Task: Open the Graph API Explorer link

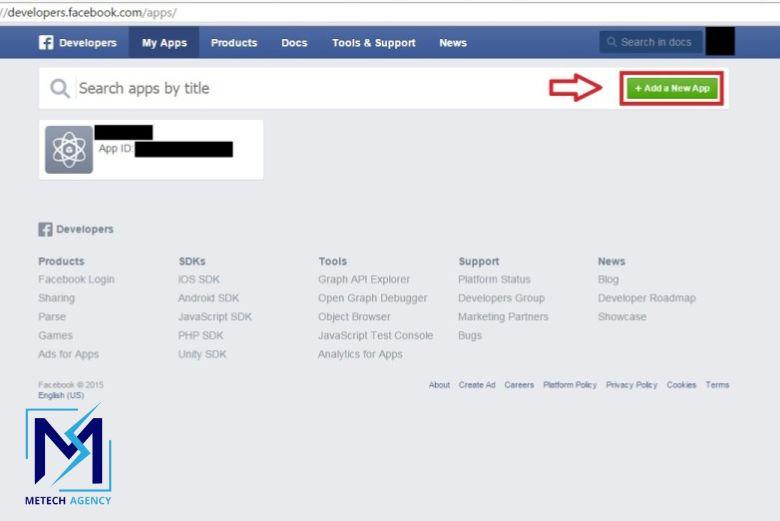Action: (x=364, y=279)
